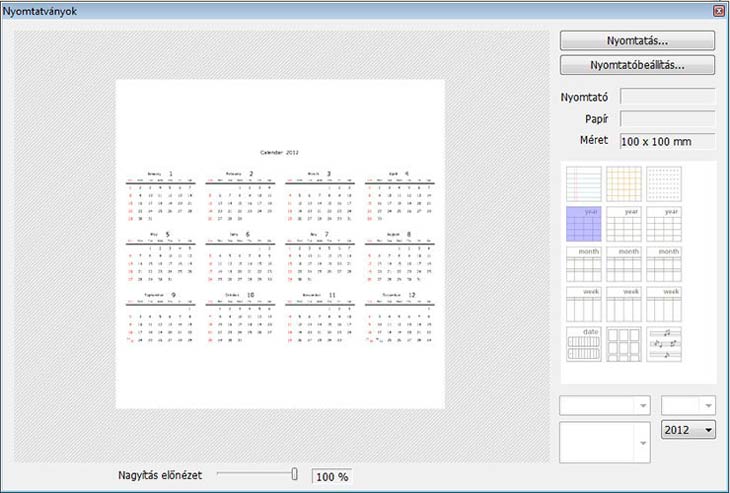Choose the middle year calendar template
Screen dimensions: 730x493
coord(623,223)
